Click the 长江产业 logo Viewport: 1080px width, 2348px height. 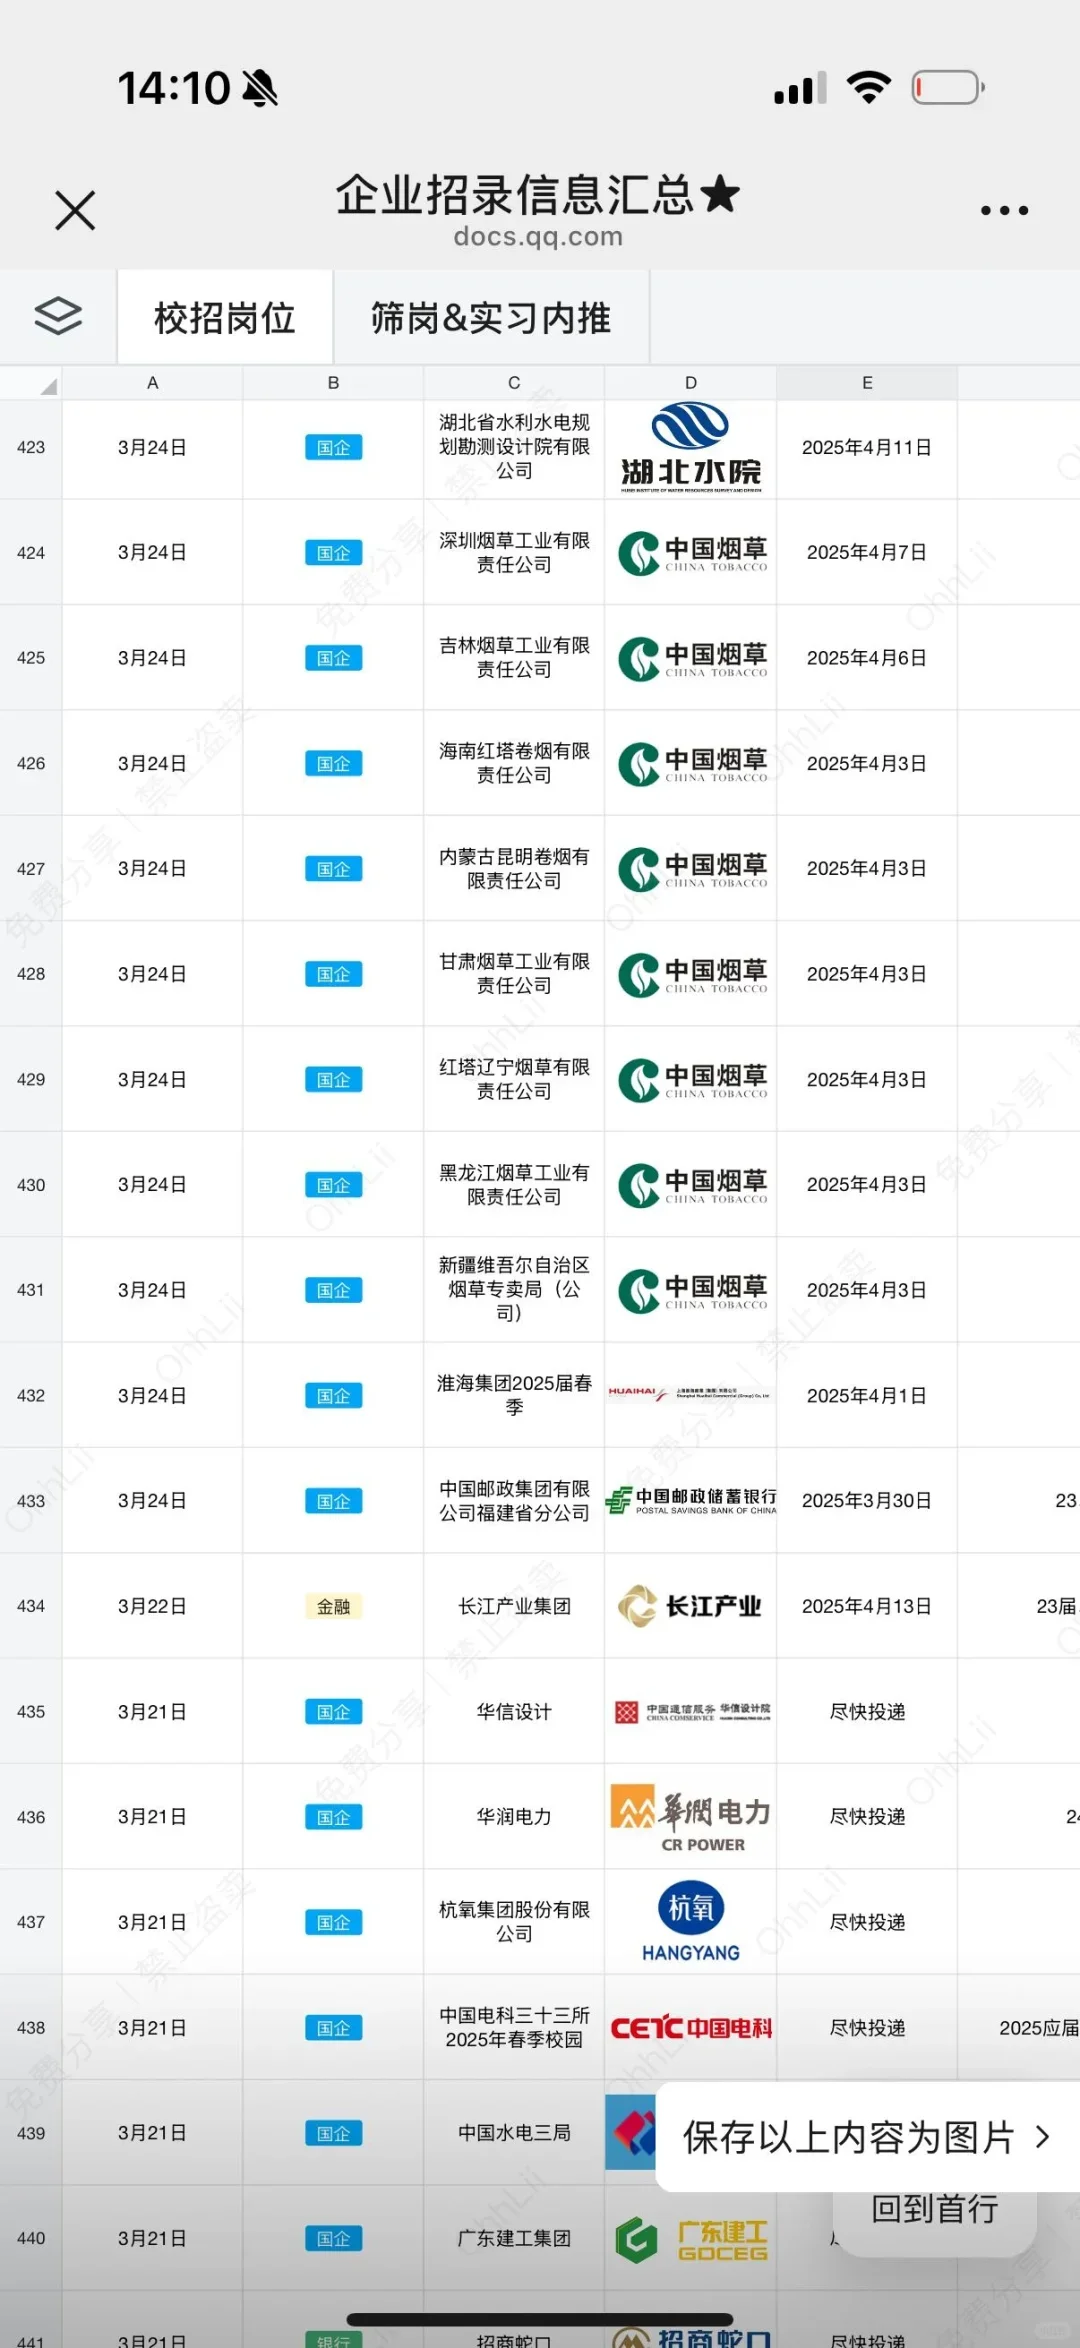point(689,1606)
